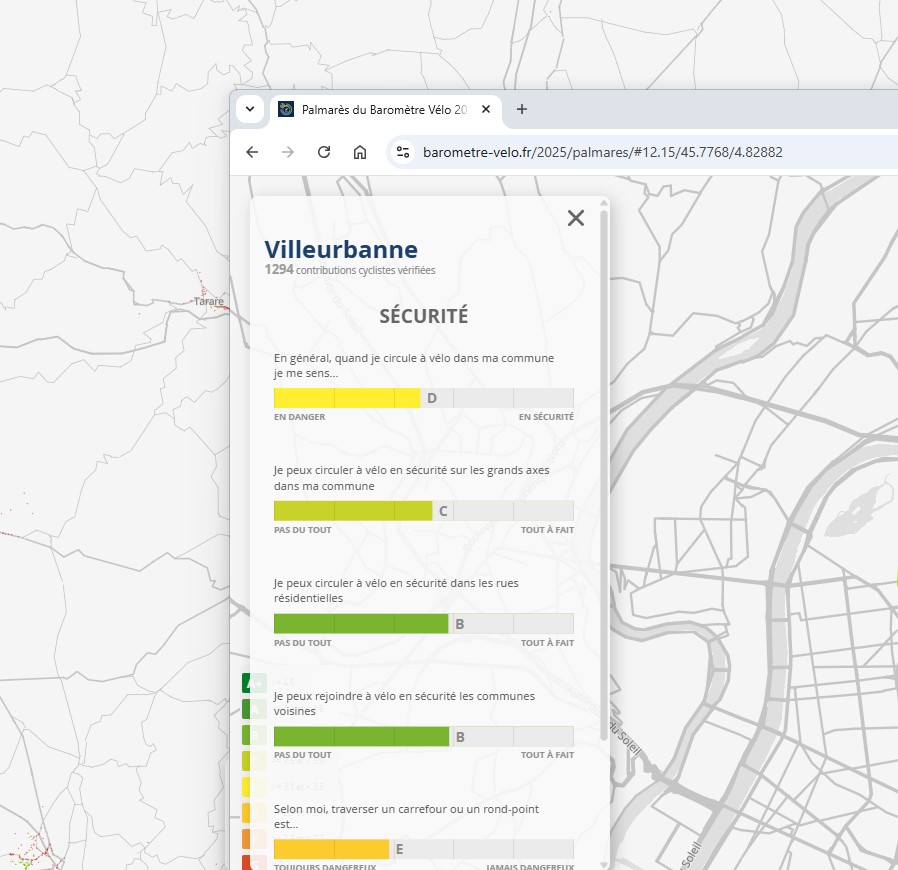Viewport: 898px width, 870px height.
Task: Click the back navigation arrow
Action: click(x=251, y=152)
